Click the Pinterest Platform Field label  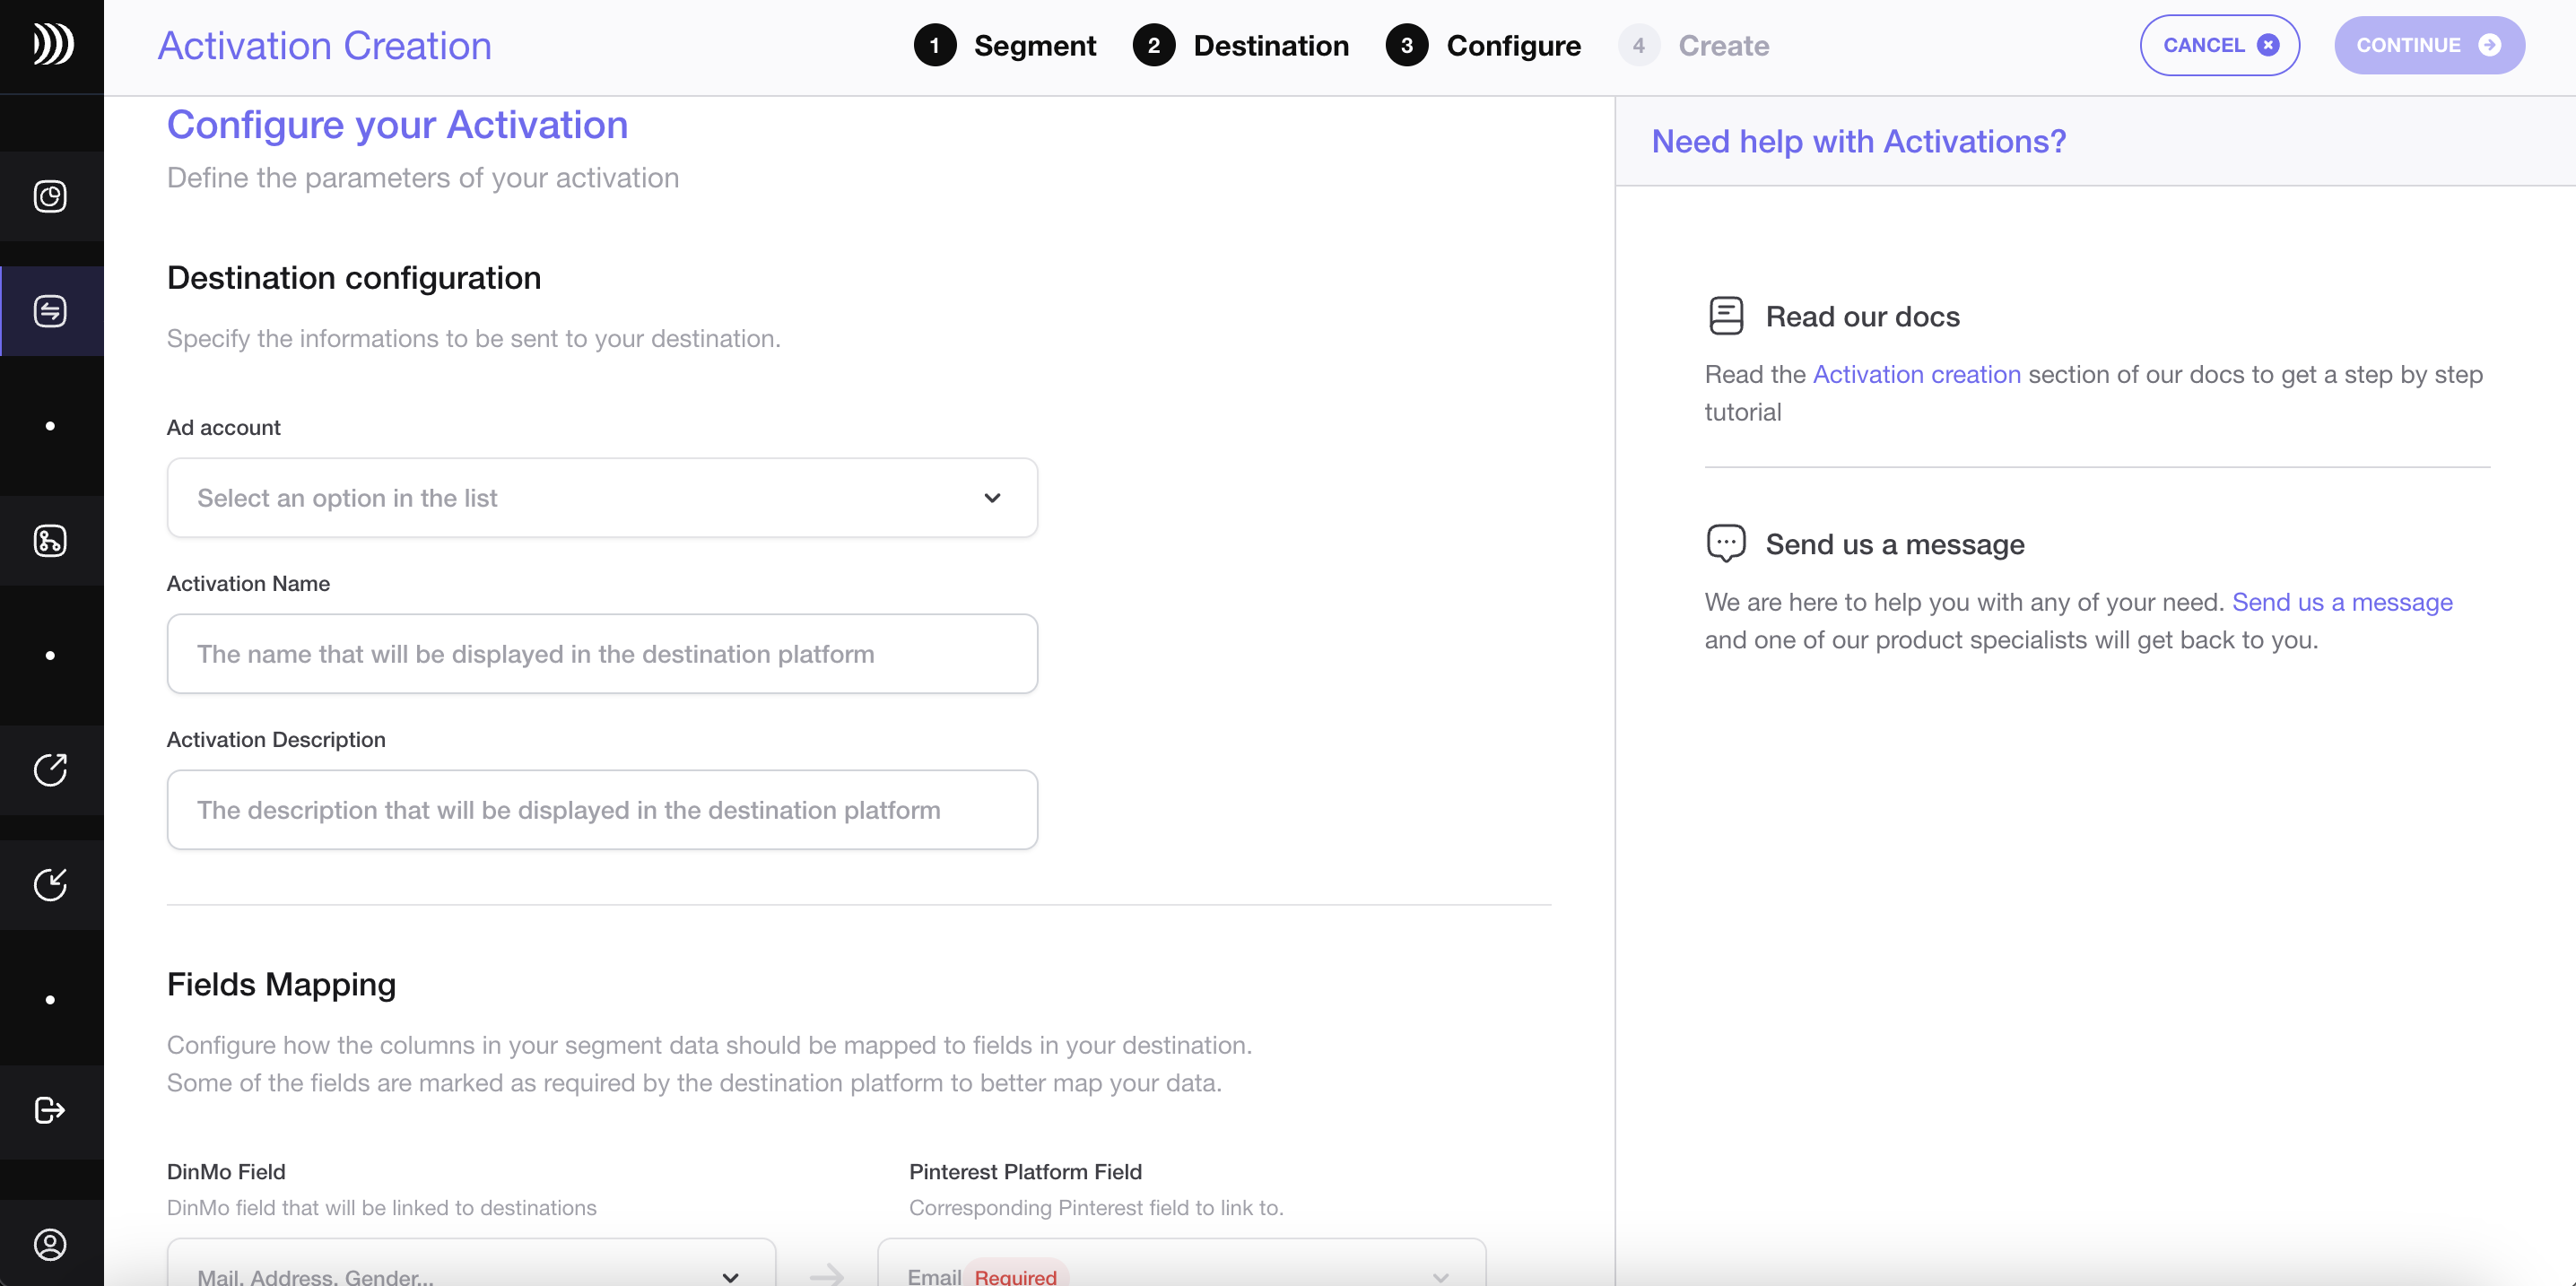tap(1025, 1171)
